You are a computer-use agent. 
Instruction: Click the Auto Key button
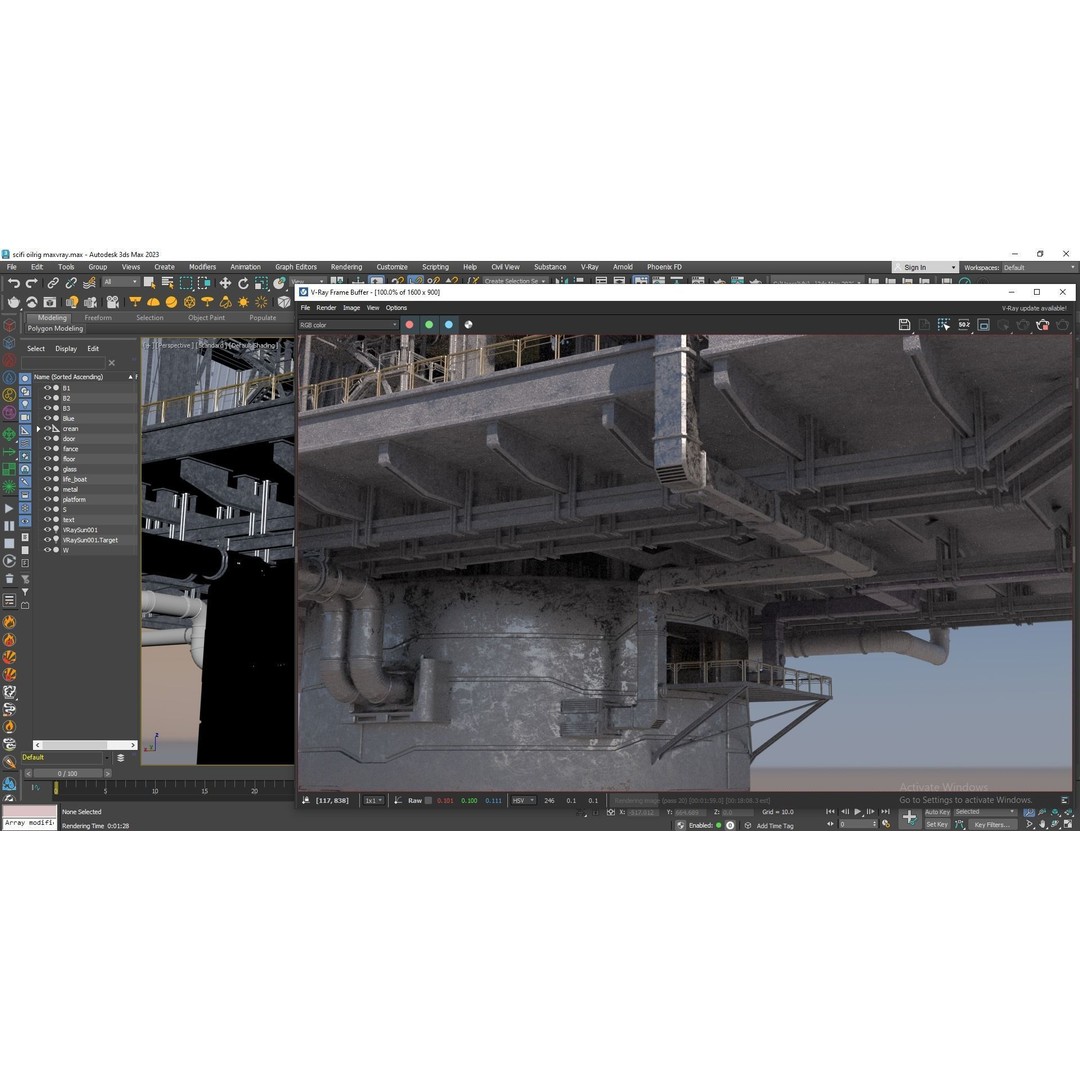coord(937,812)
